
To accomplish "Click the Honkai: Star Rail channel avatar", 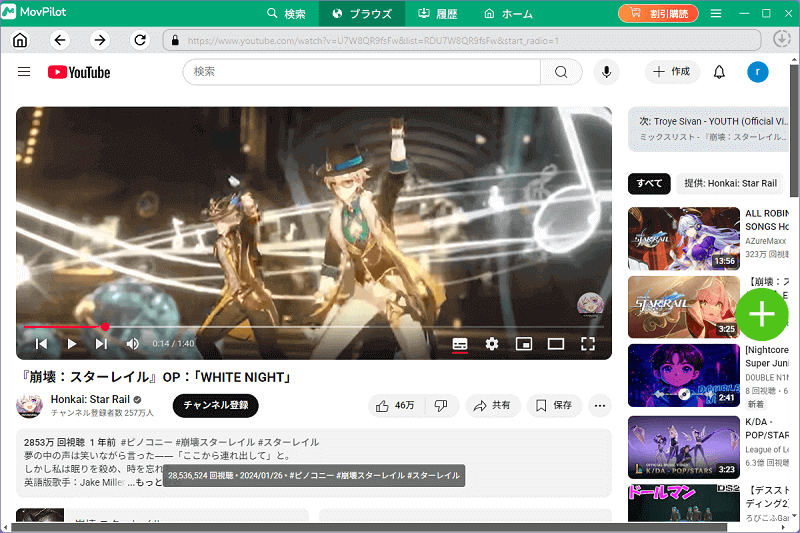I will 29,405.
